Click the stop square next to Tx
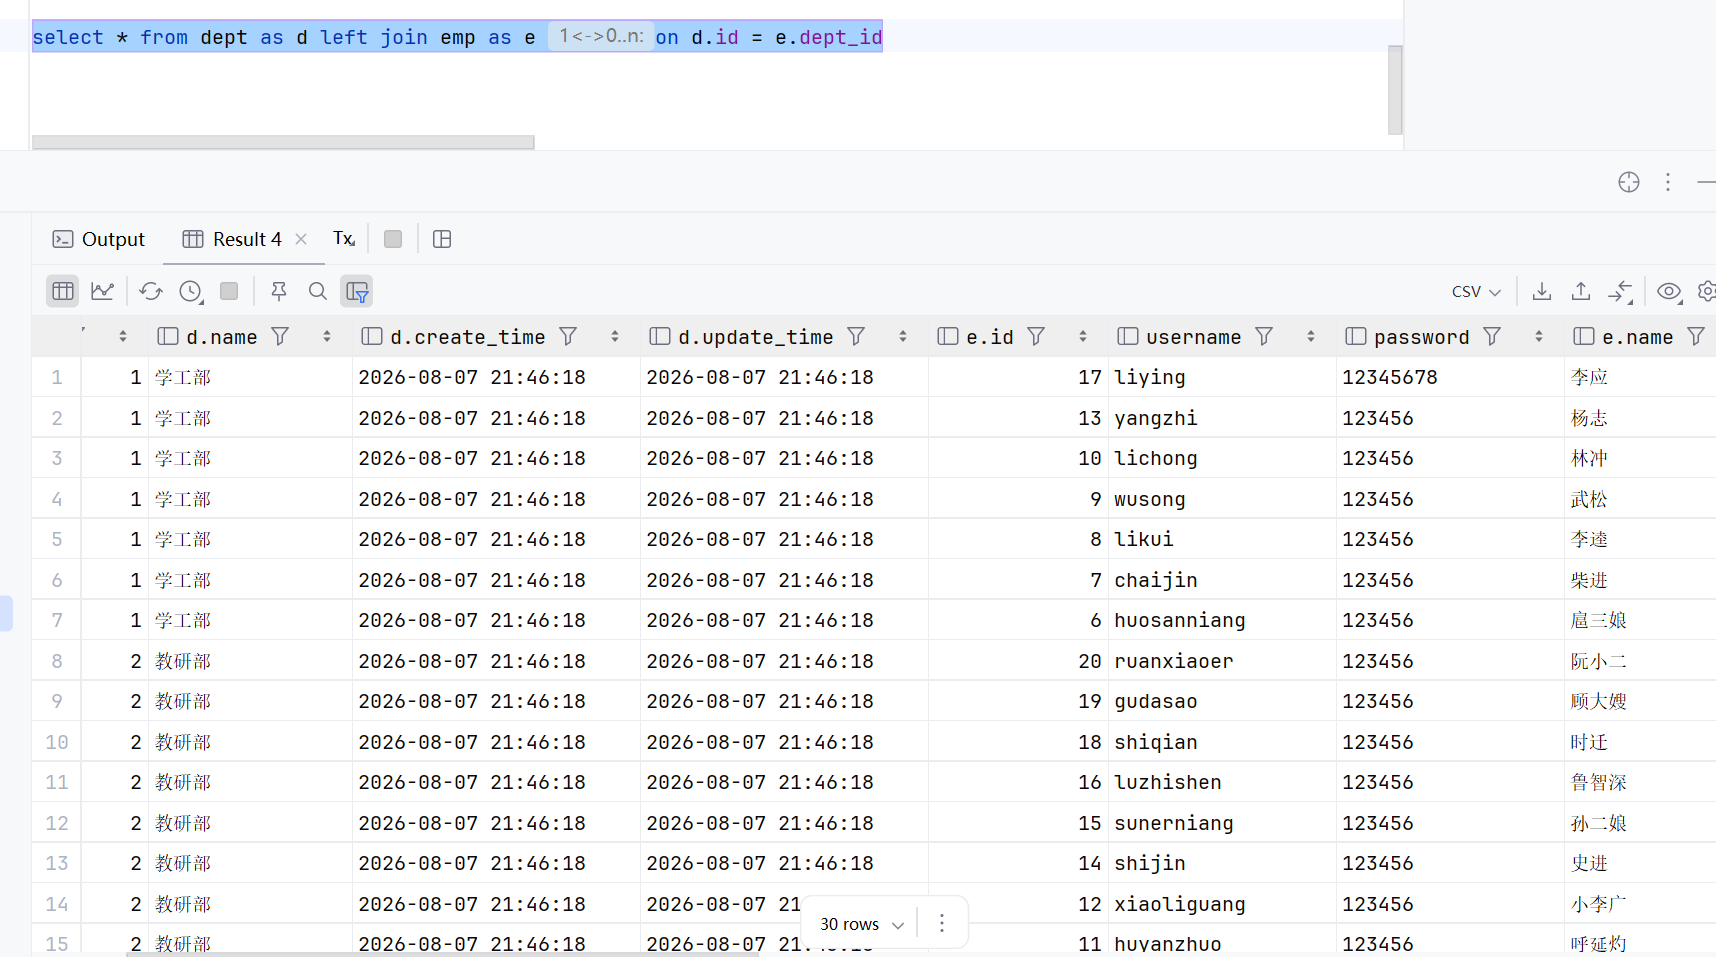The height and width of the screenshot is (957, 1716). click(x=393, y=239)
